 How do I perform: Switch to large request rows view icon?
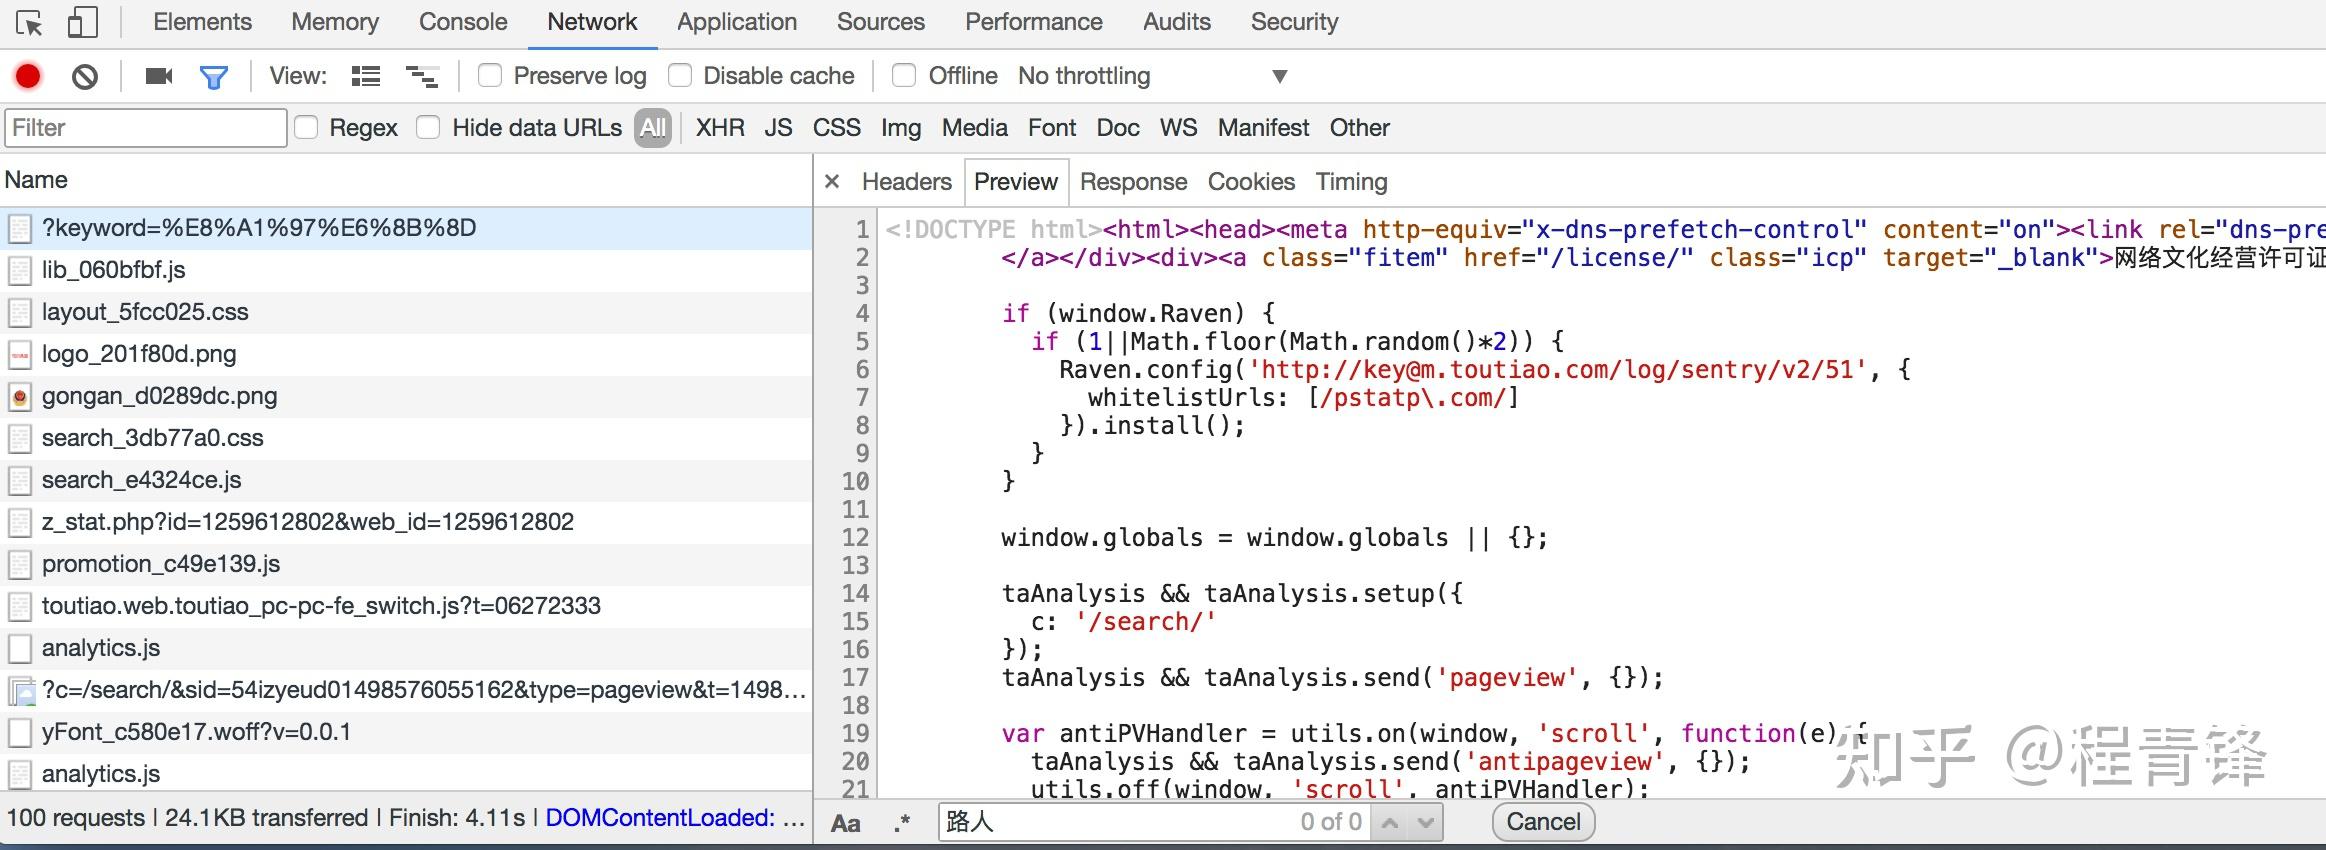(366, 76)
